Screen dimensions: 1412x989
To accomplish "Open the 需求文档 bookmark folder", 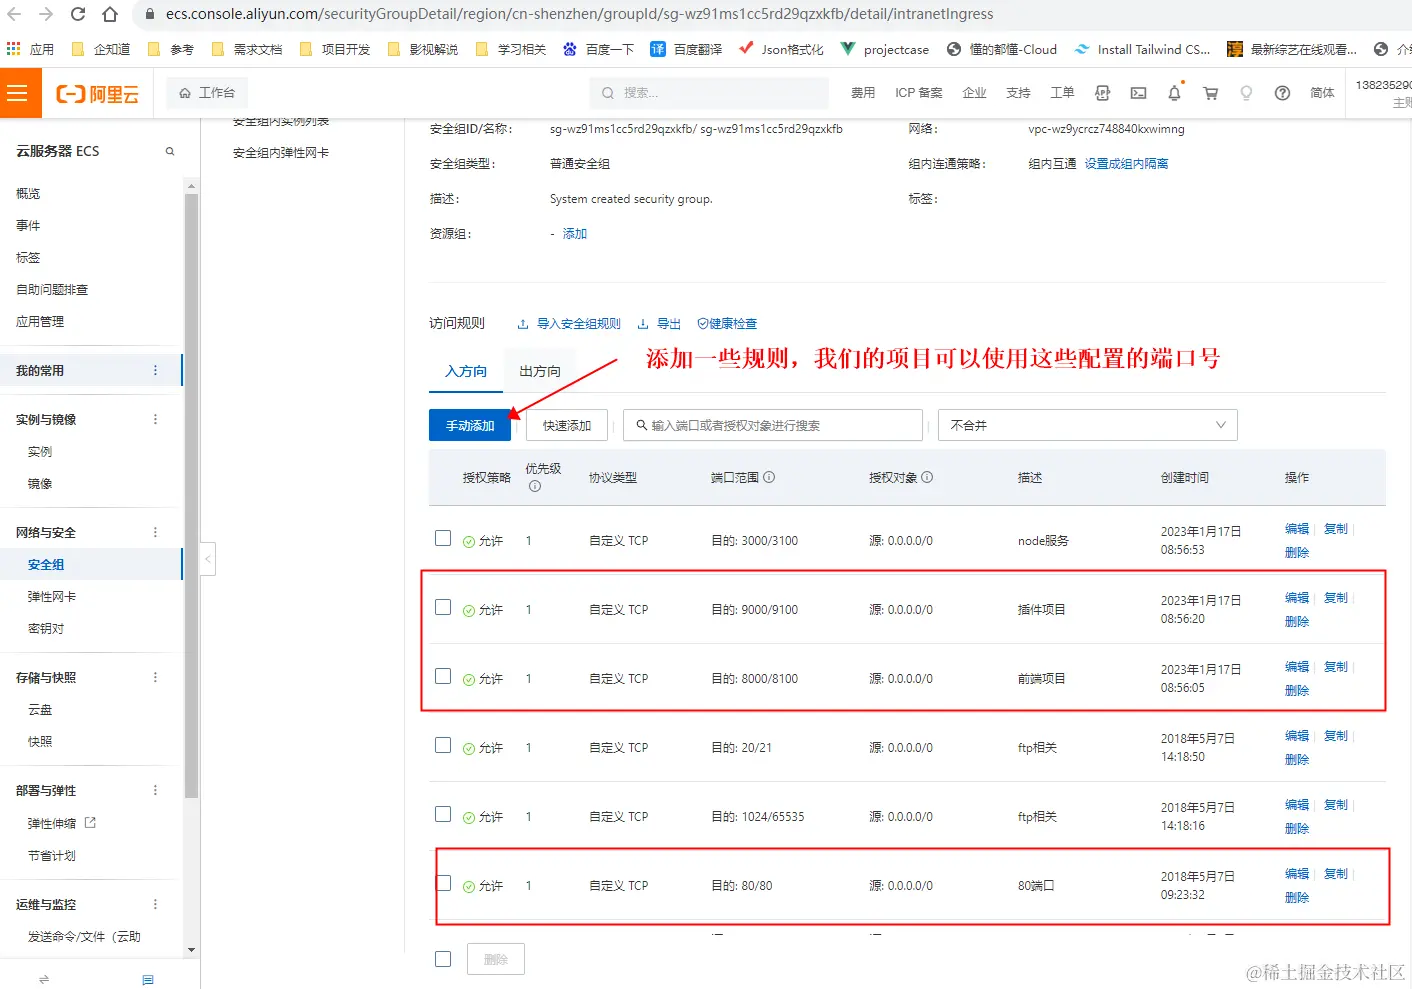I will (247, 49).
